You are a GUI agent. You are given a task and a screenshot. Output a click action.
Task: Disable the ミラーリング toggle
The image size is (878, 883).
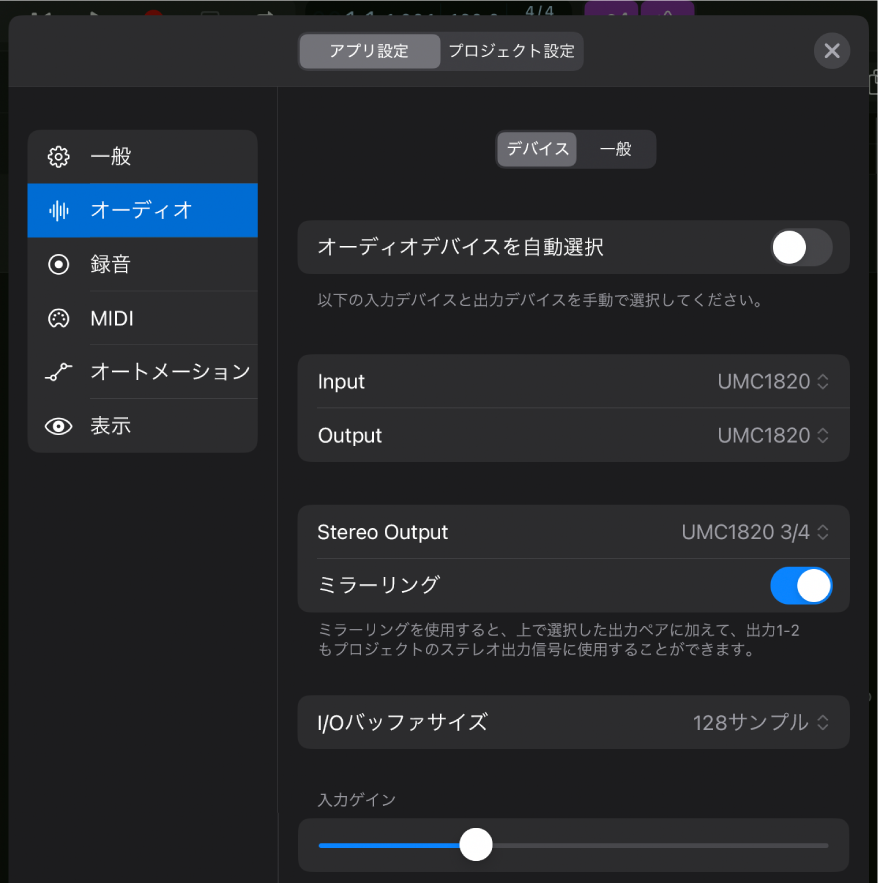coord(801,585)
